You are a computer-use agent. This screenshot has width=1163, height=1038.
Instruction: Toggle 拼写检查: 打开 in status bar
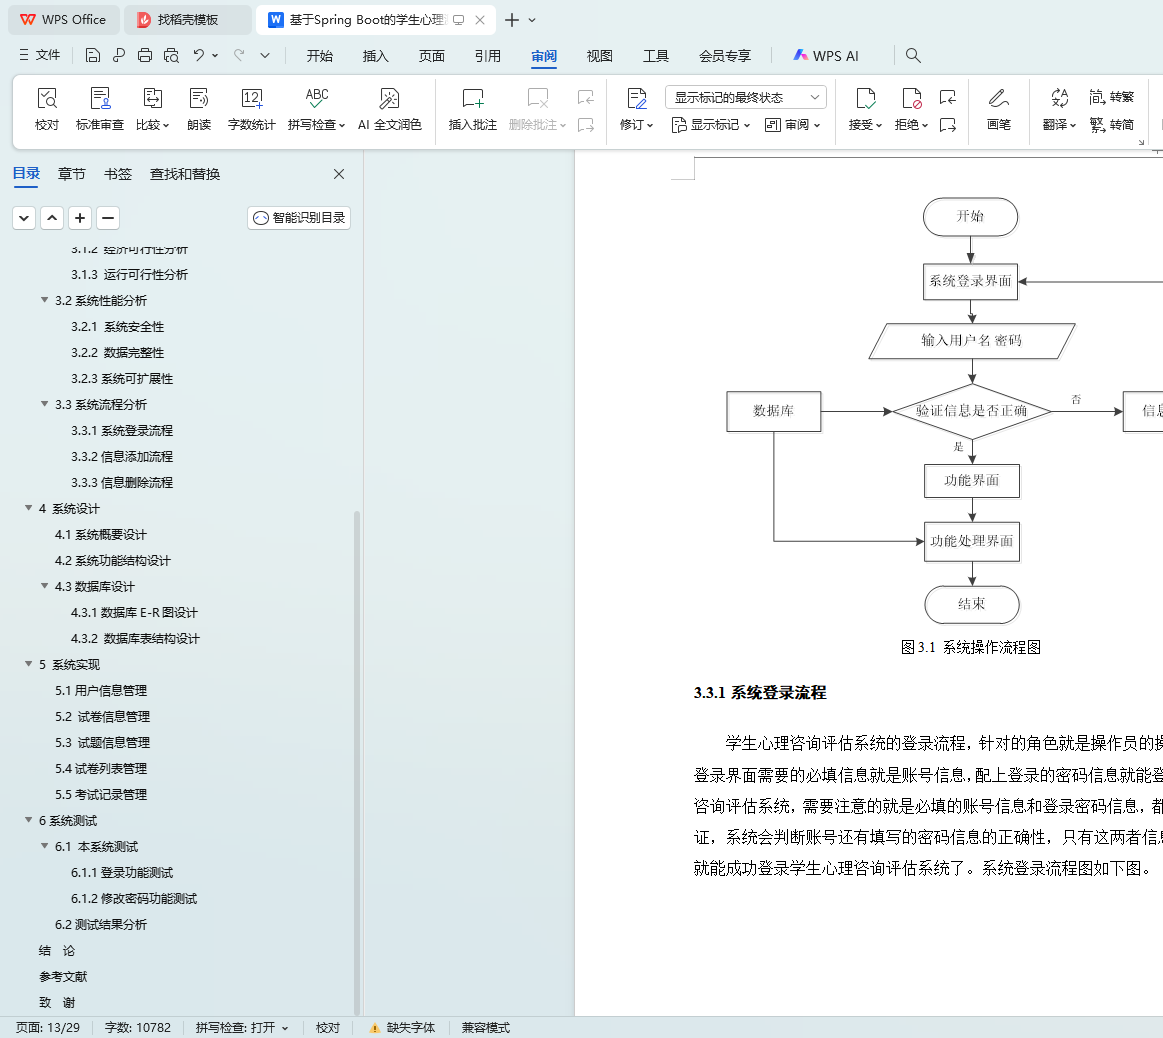click(242, 1028)
